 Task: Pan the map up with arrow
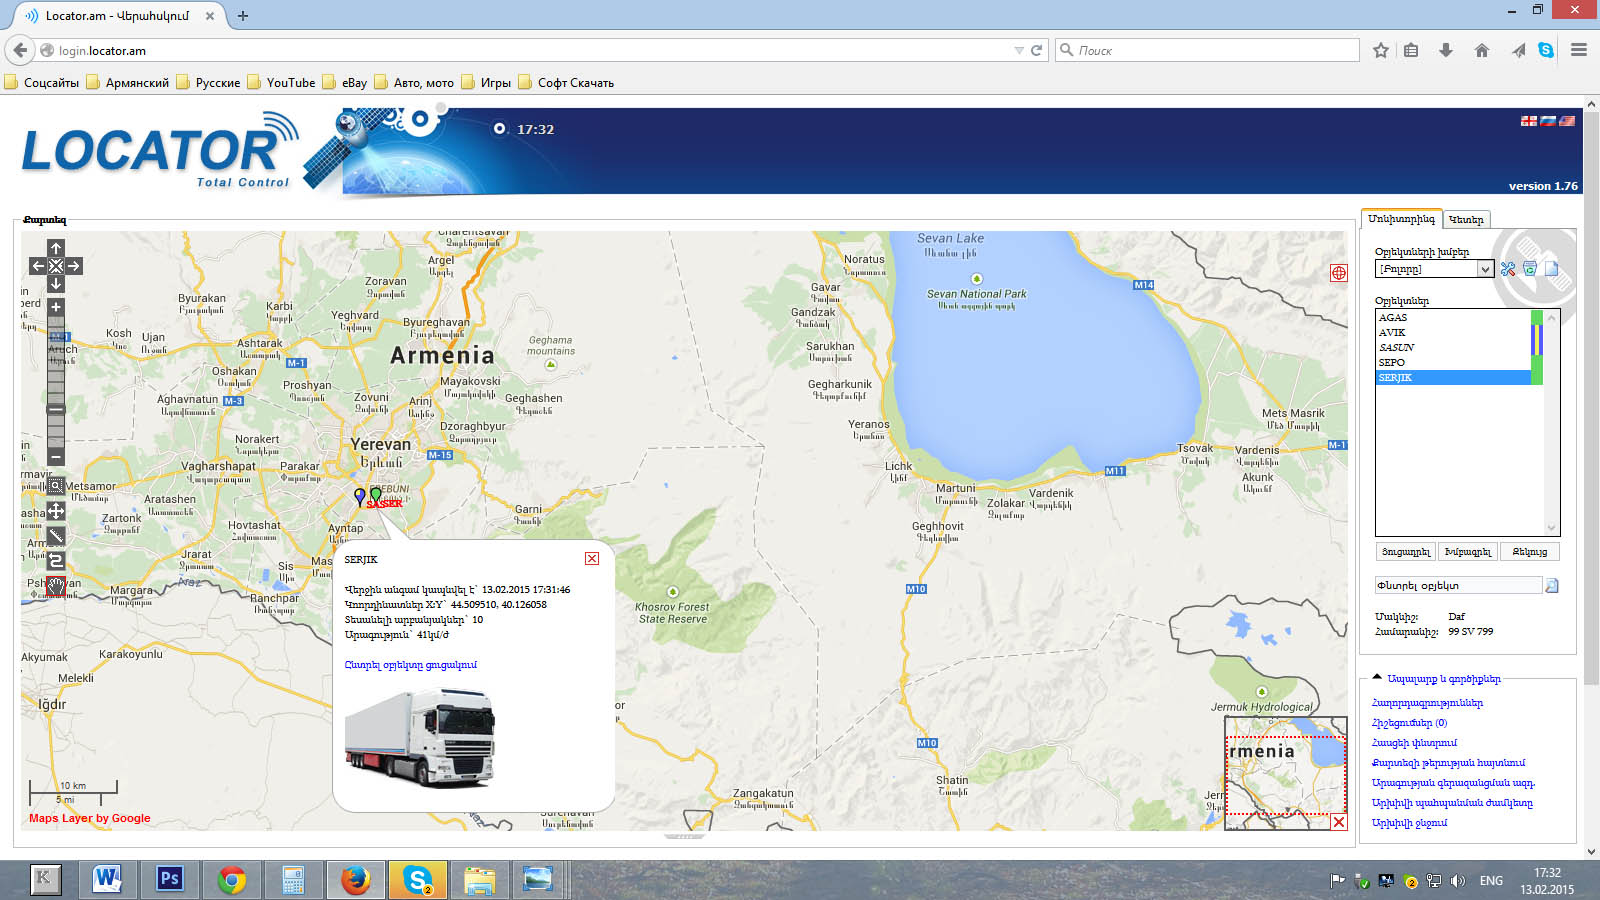point(56,248)
